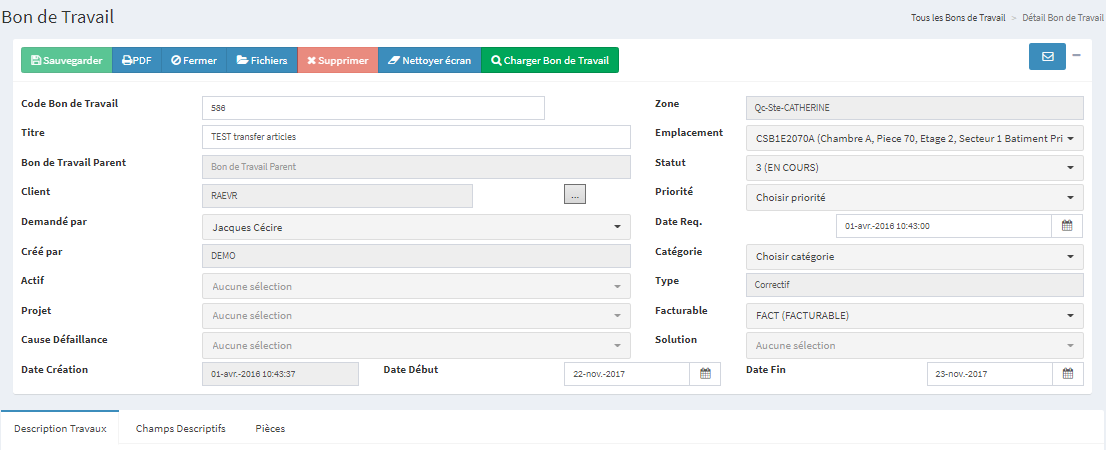This screenshot has height=450, width=1106.
Task: Click the Date Fin input 23-nov.-2017
Action: pos(990,374)
